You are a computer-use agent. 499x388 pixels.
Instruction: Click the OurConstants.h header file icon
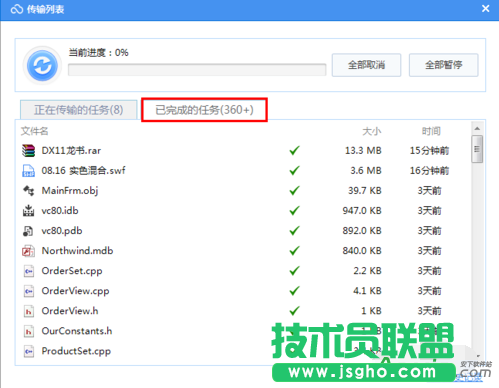[29, 331]
